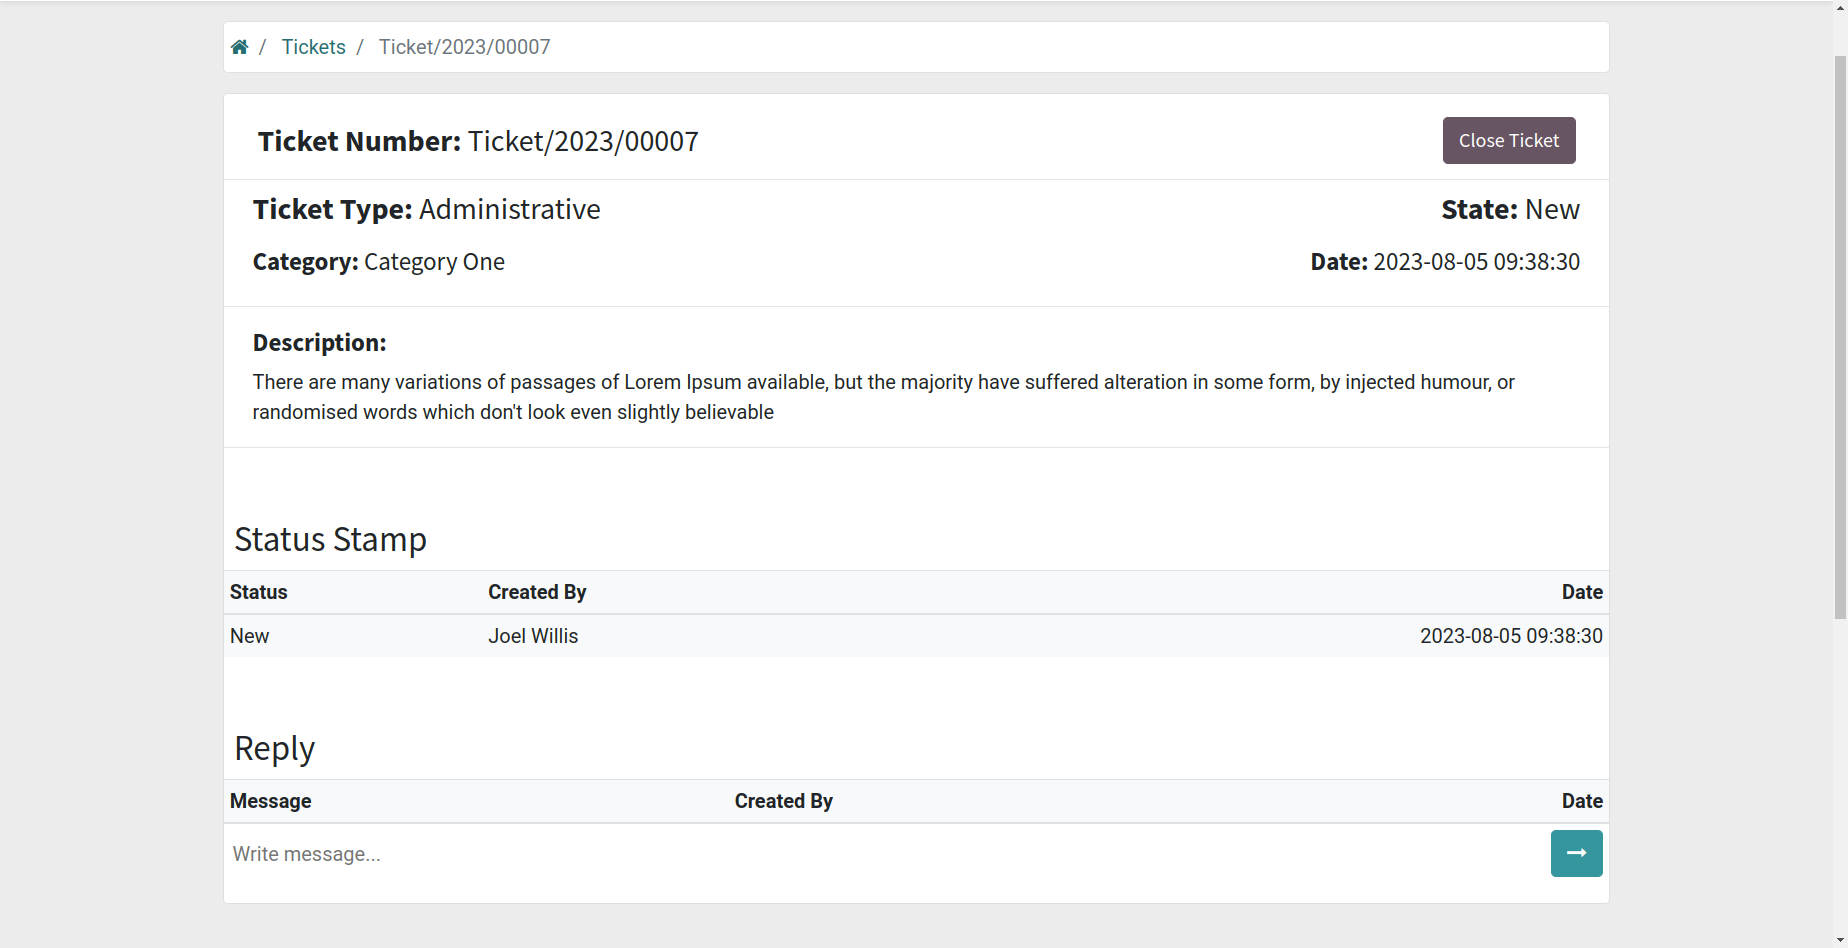1848x948 pixels.
Task: Click the Close Ticket button
Action: (x=1509, y=140)
